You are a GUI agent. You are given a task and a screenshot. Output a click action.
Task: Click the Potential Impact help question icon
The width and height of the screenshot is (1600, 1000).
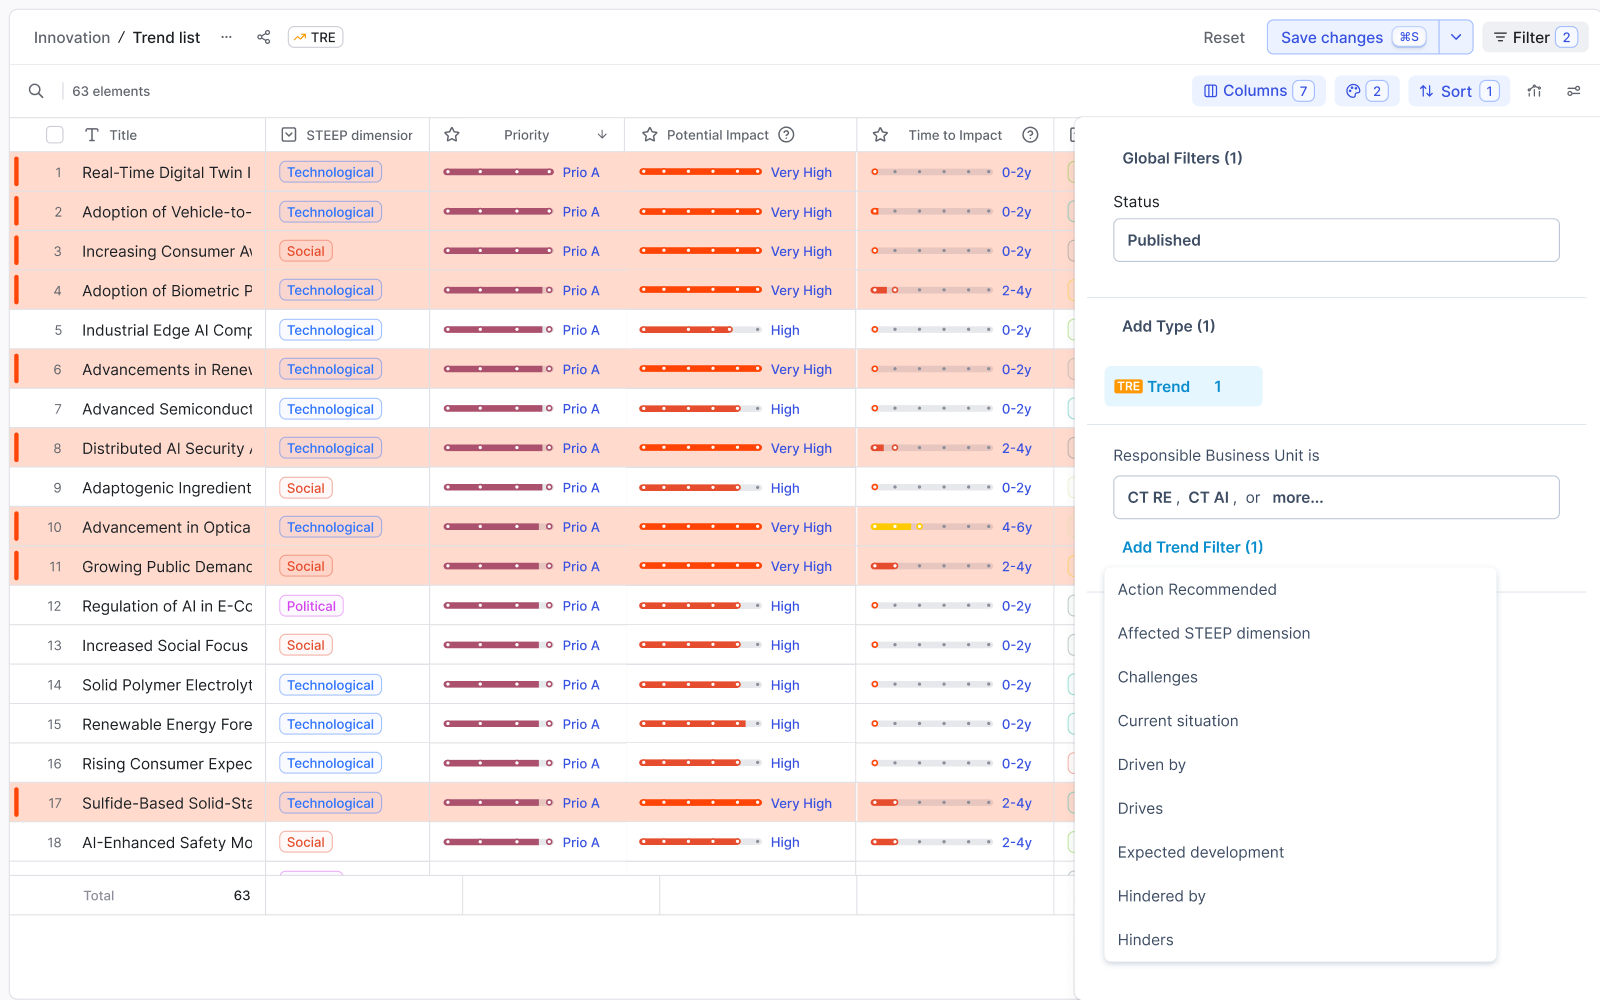point(787,135)
